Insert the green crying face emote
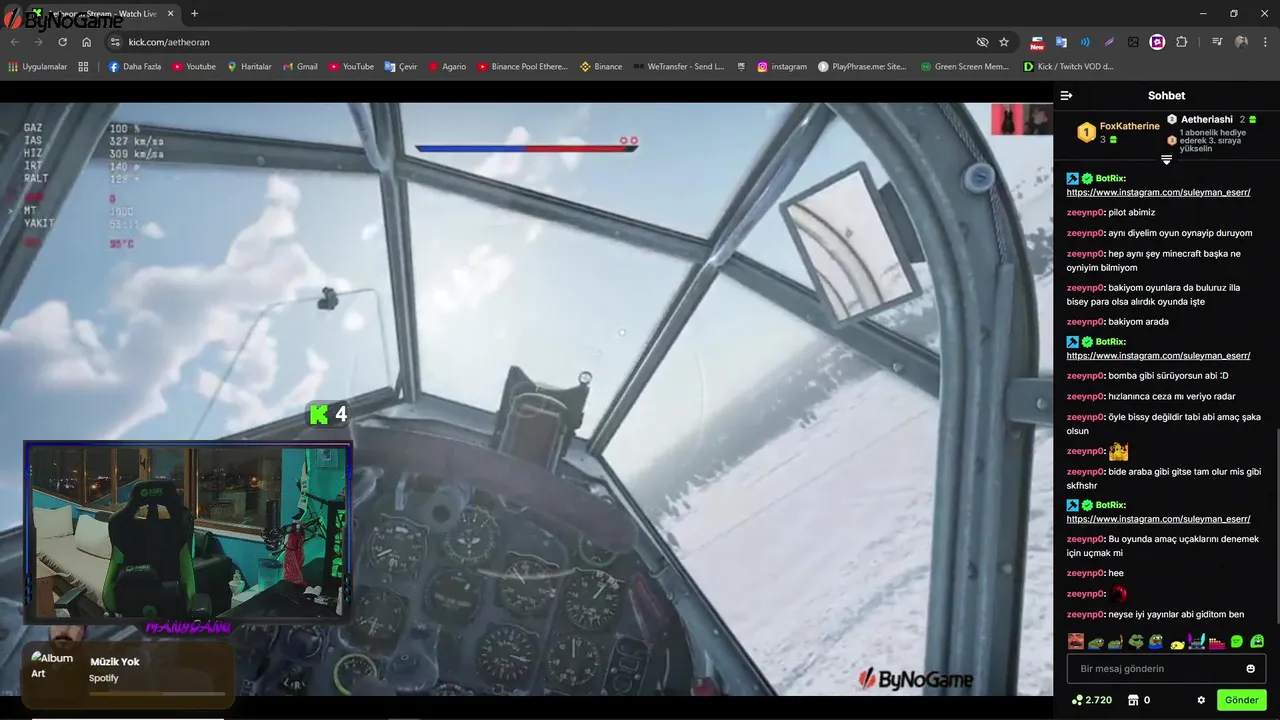The width and height of the screenshot is (1280, 720). click(1257, 641)
